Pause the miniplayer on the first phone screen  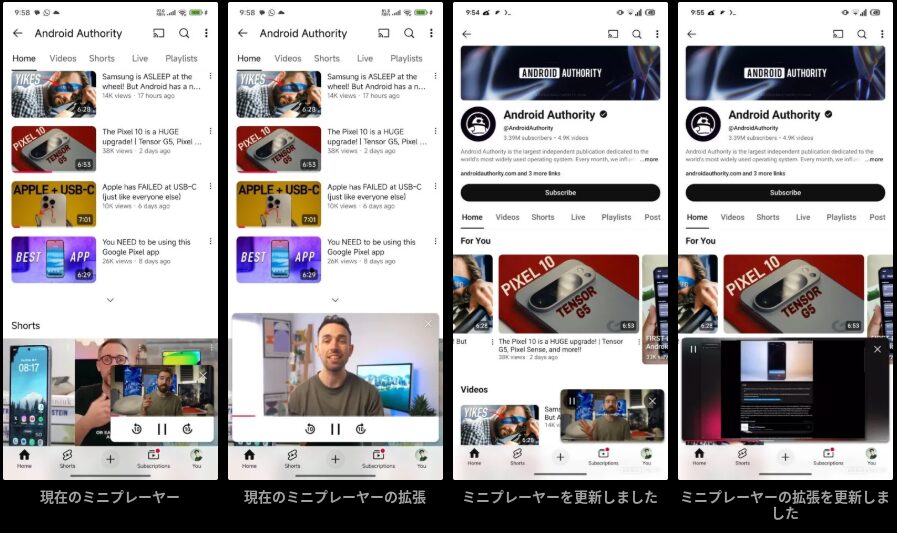162,429
